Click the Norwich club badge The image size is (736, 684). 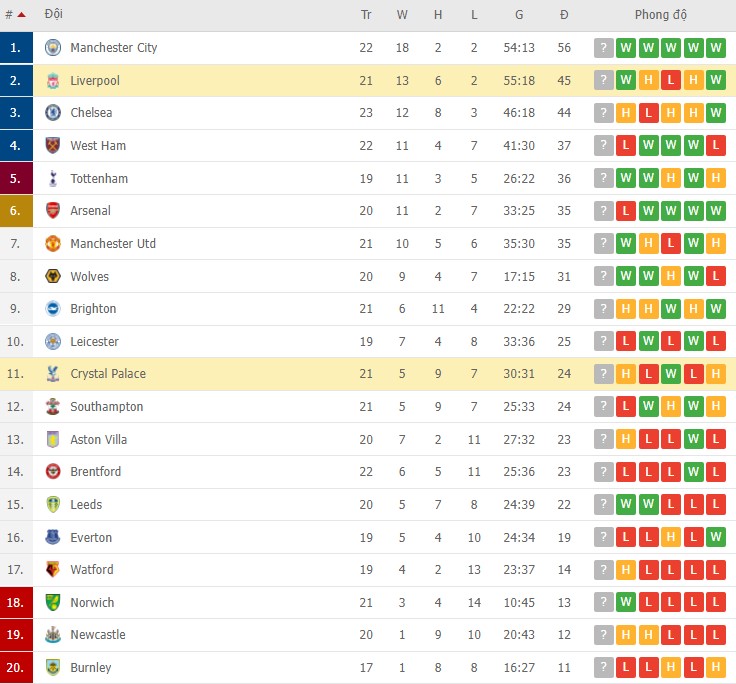click(53, 603)
